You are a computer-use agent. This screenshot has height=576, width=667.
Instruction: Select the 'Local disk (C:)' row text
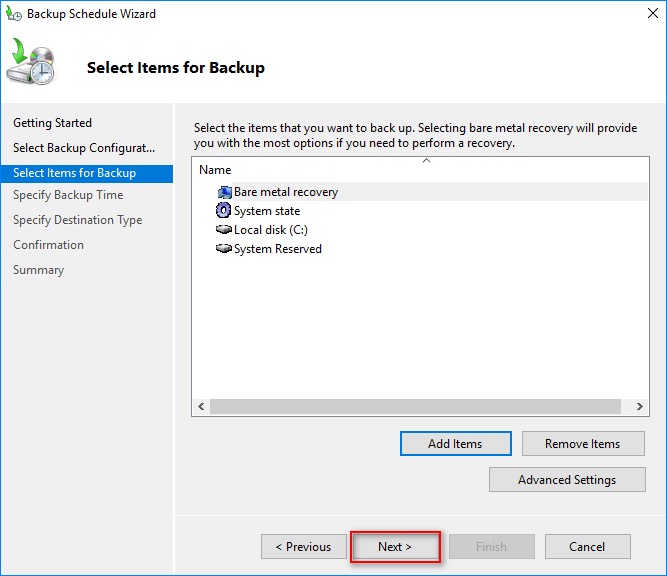271,230
